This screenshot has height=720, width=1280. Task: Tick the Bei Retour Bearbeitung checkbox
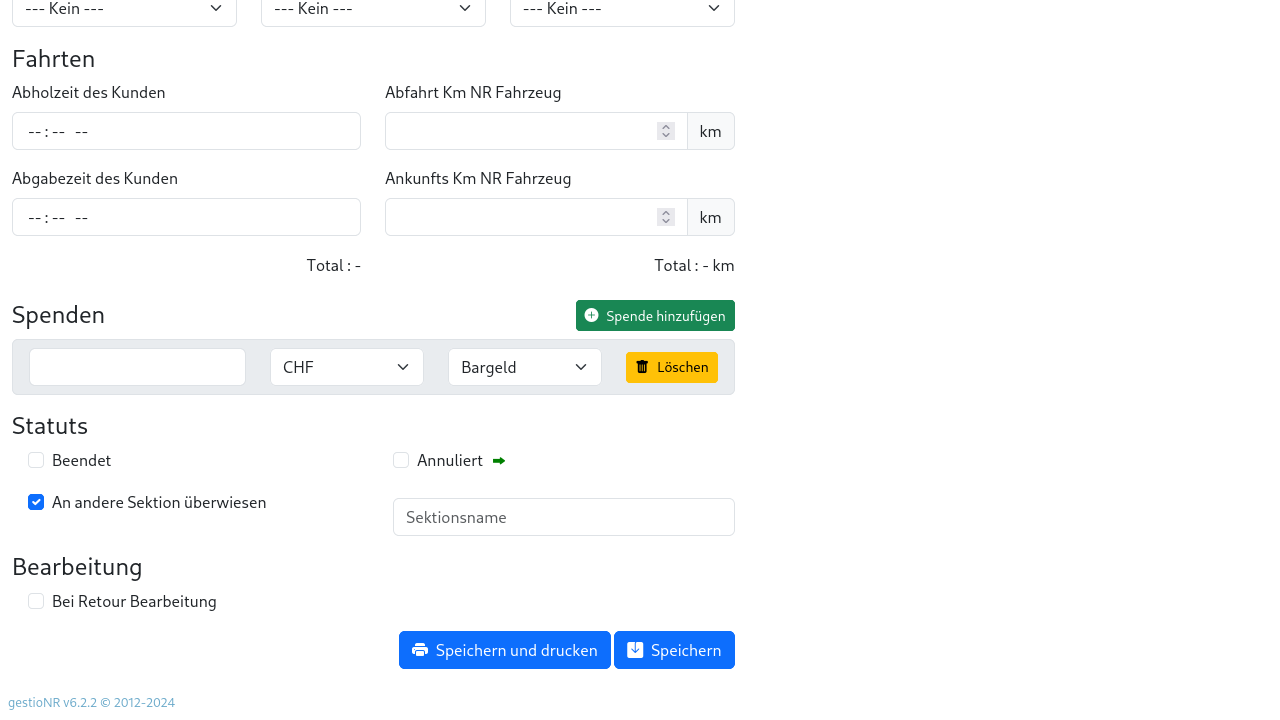(36, 601)
